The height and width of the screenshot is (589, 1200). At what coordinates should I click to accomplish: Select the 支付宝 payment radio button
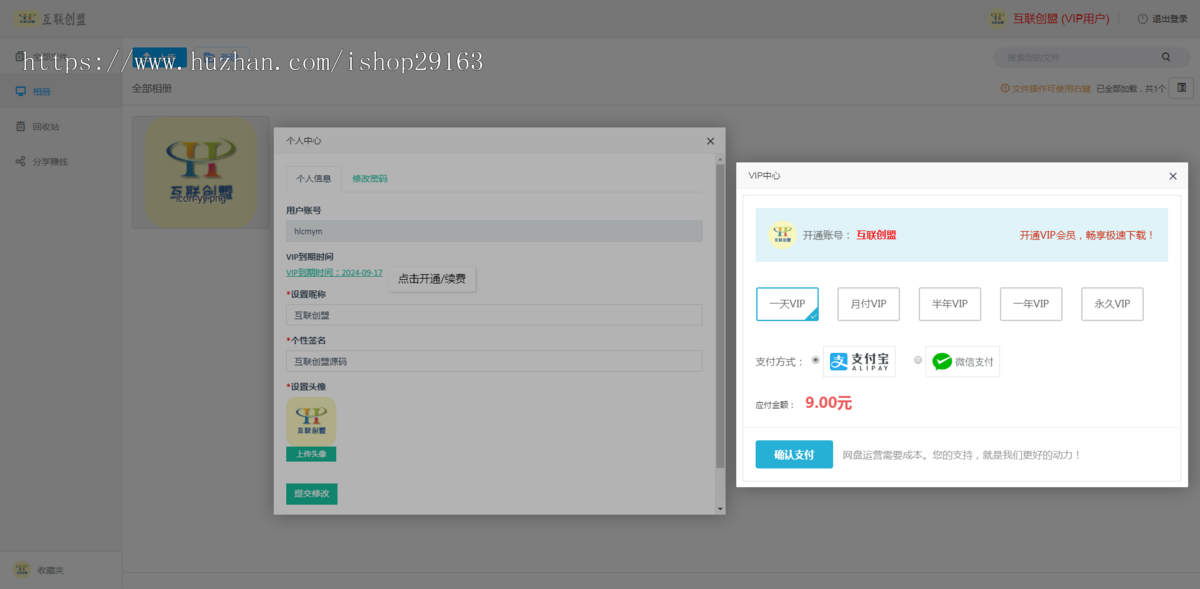pyautogui.click(x=815, y=360)
